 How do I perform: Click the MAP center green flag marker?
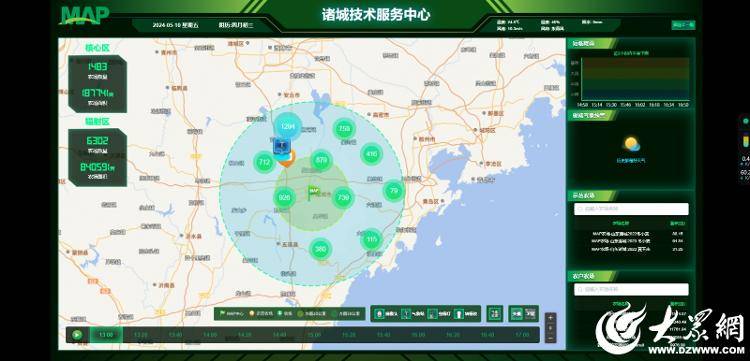coord(314,193)
